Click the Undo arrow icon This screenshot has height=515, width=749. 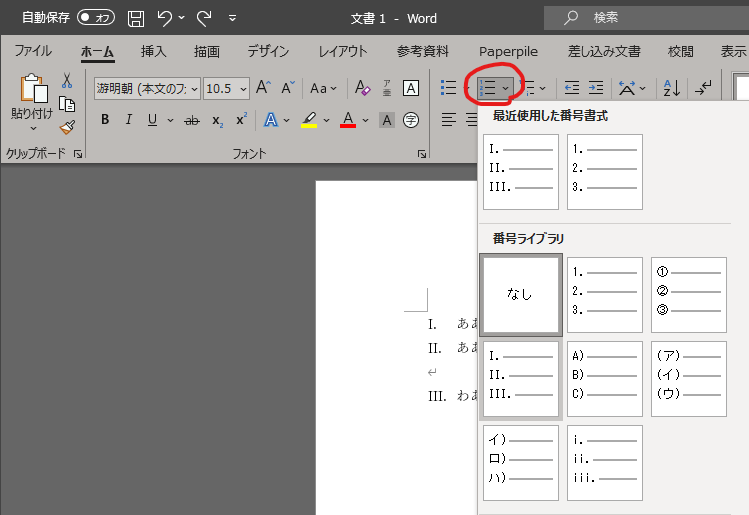click(x=165, y=18)
